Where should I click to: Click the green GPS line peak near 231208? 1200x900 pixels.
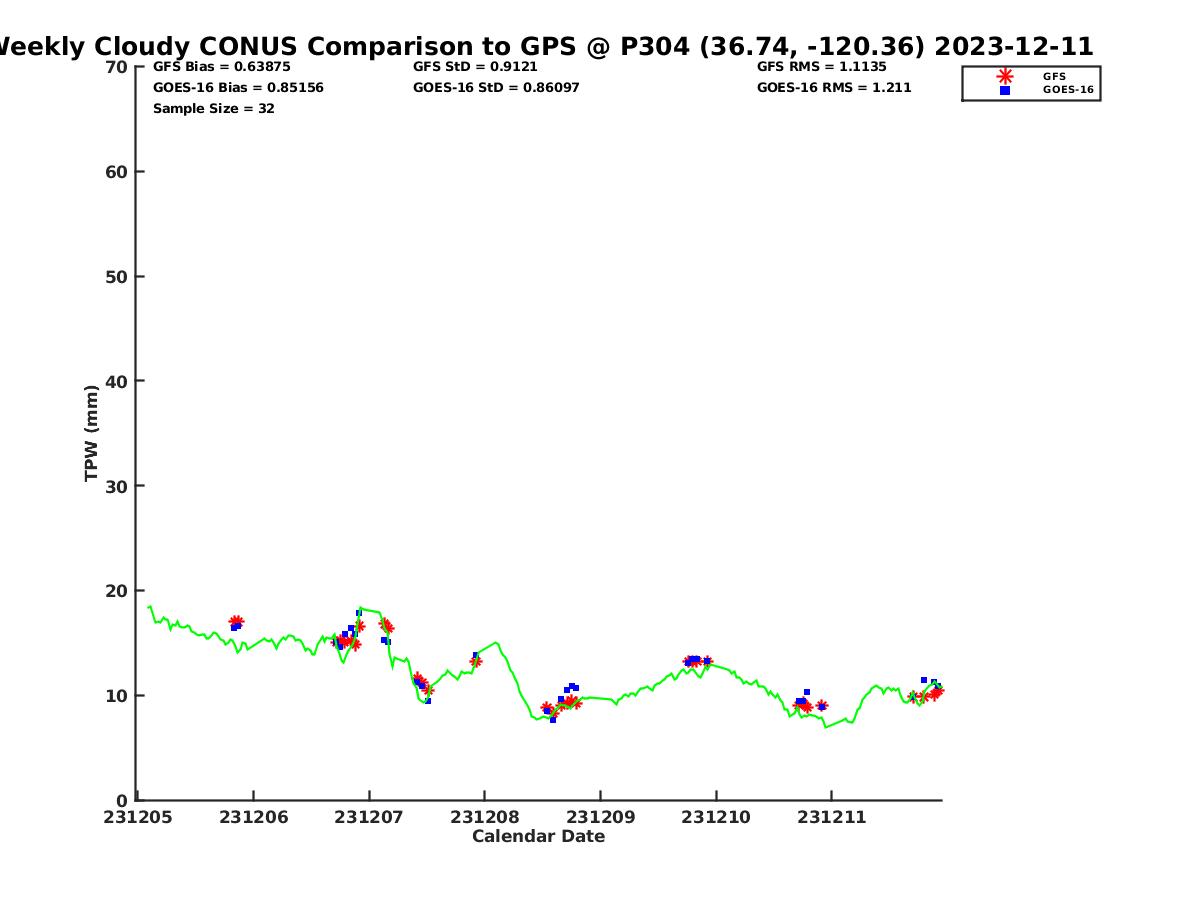(x=495, y=642)
